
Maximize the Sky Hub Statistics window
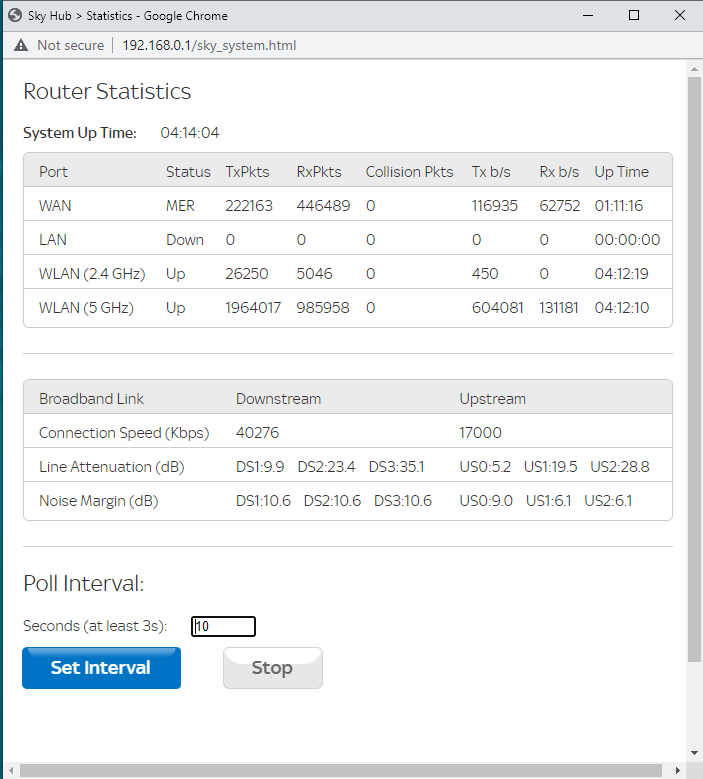click(633, 16)
